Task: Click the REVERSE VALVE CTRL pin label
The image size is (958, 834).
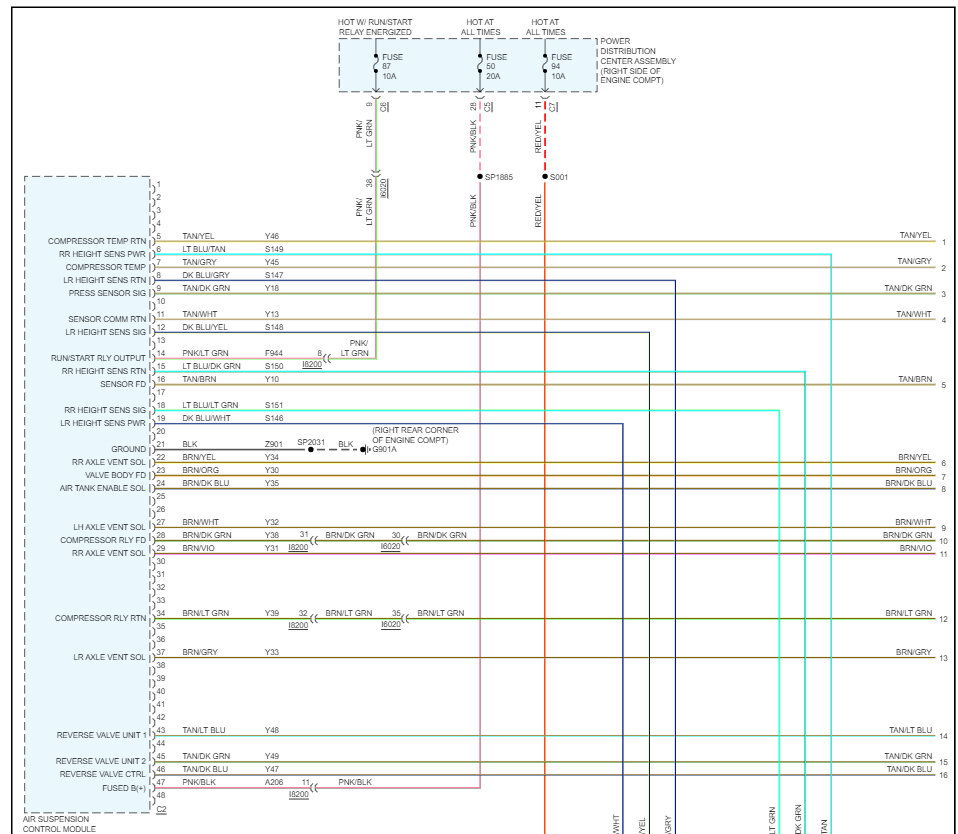Action: click(103, 774)
